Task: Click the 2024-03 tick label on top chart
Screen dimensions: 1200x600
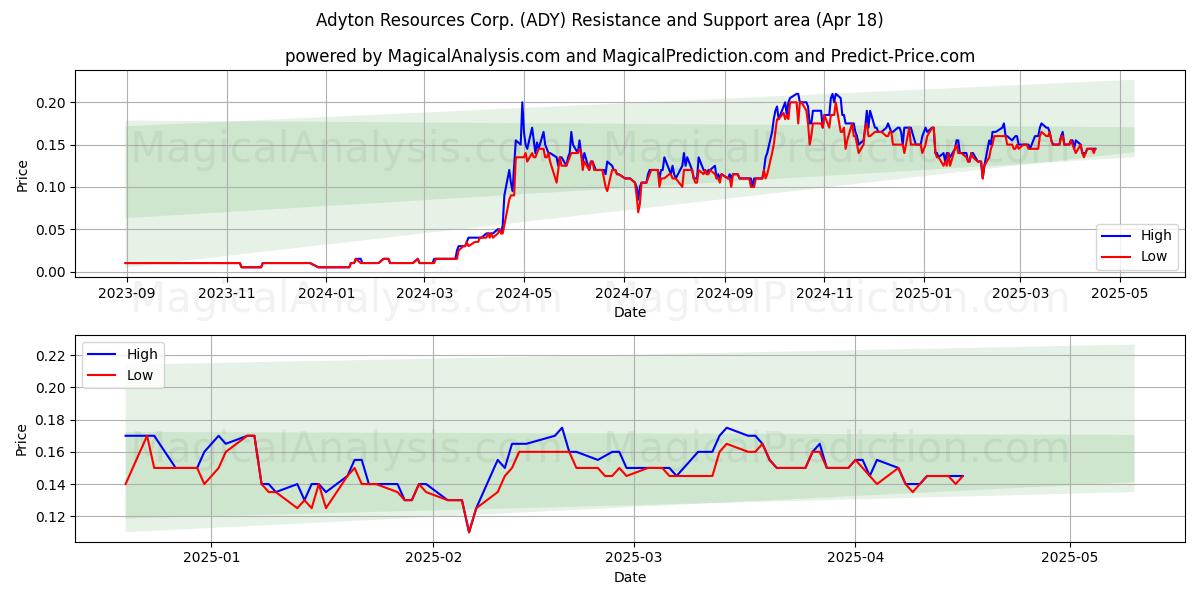Action: [426, 293]
